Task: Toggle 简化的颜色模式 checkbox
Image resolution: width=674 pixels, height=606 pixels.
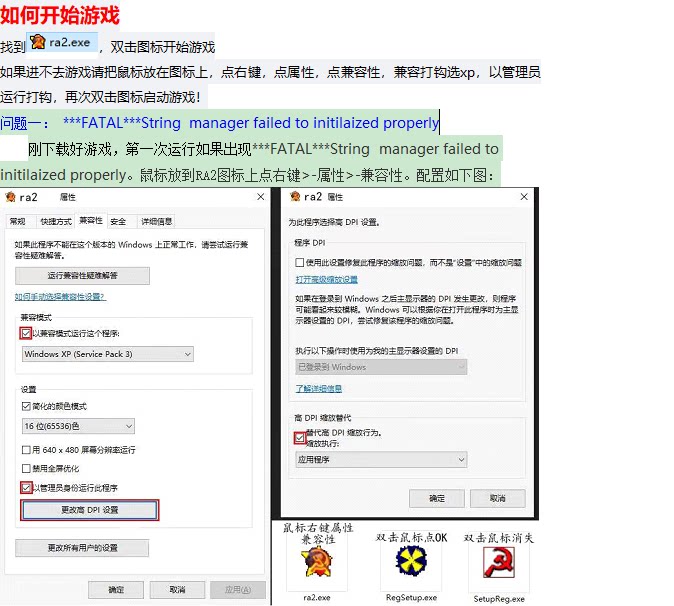Action: point(26,406)
